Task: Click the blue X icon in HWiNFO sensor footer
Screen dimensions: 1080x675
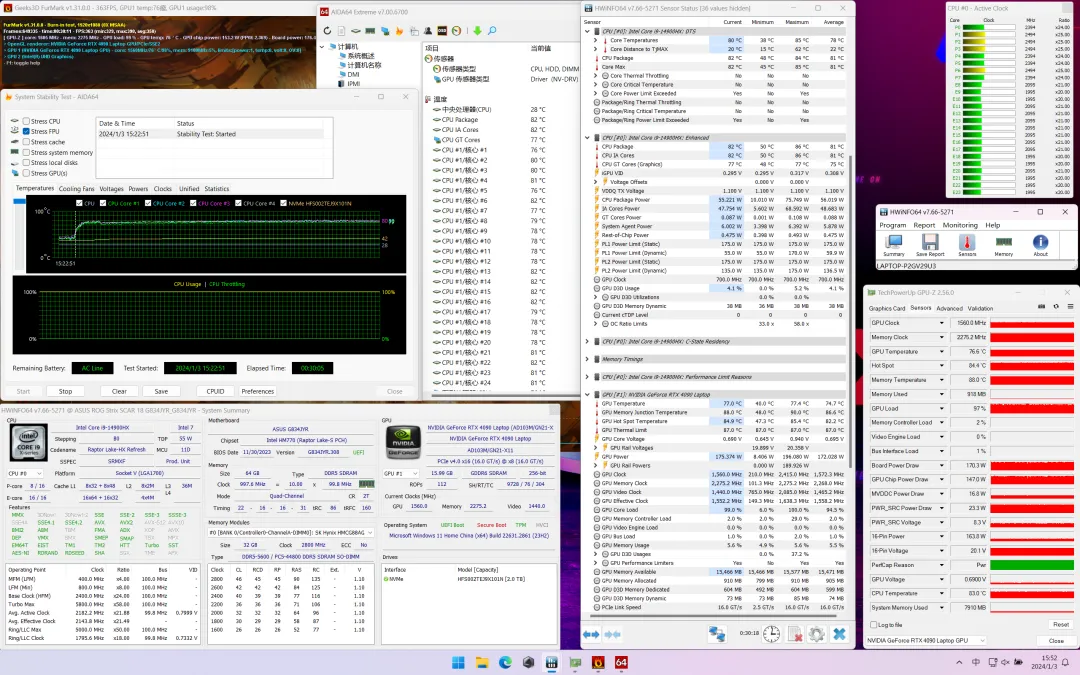Action: pos(839,634)
